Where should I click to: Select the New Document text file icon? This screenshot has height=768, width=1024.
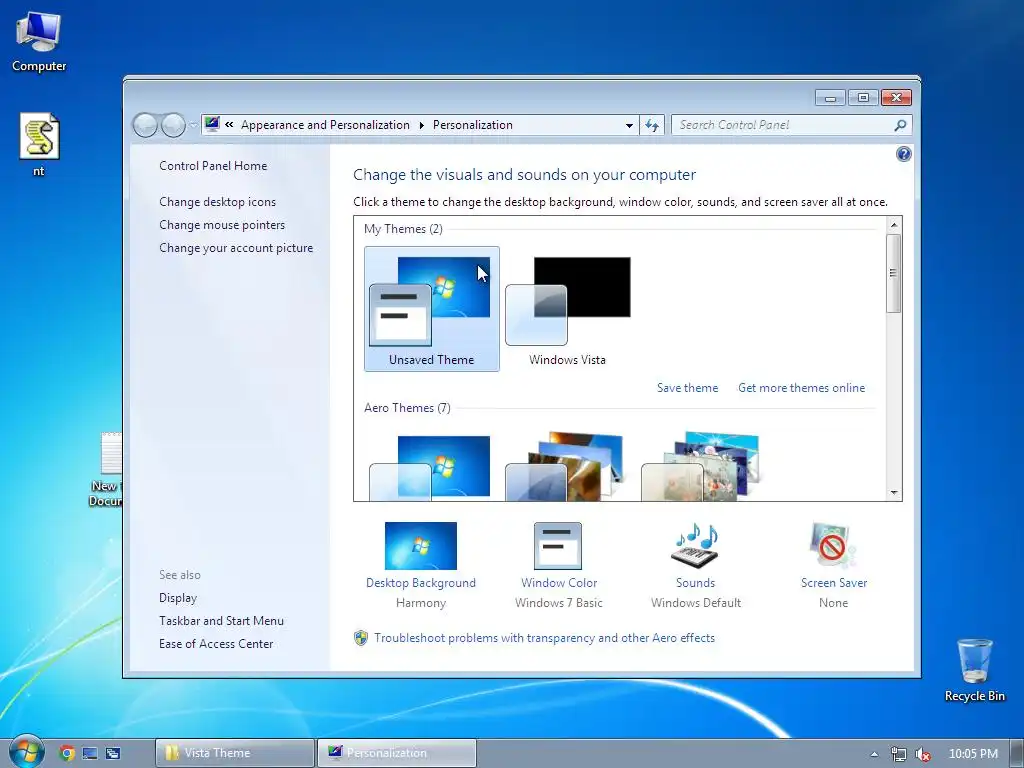(x=108, y=469)
